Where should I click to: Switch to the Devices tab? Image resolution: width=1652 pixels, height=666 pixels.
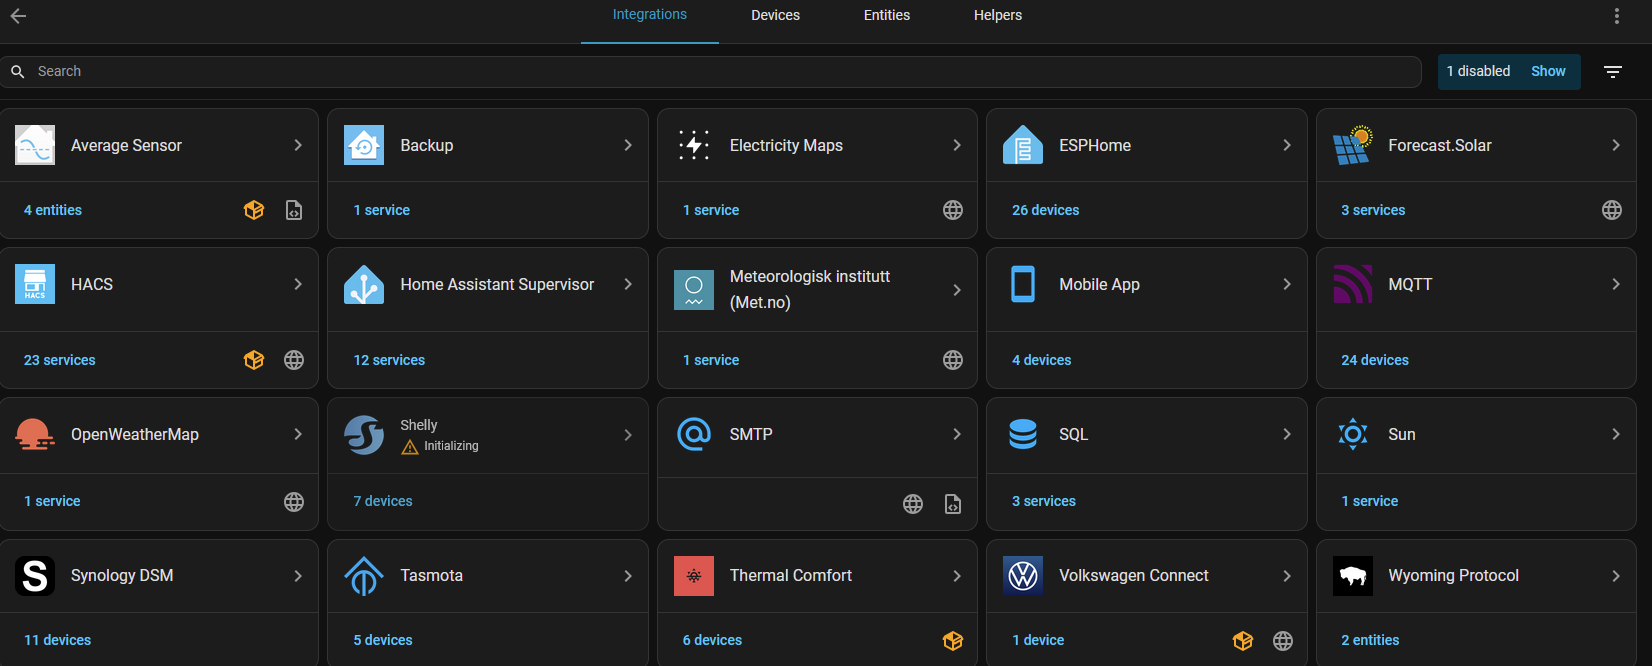coord(775,15)
